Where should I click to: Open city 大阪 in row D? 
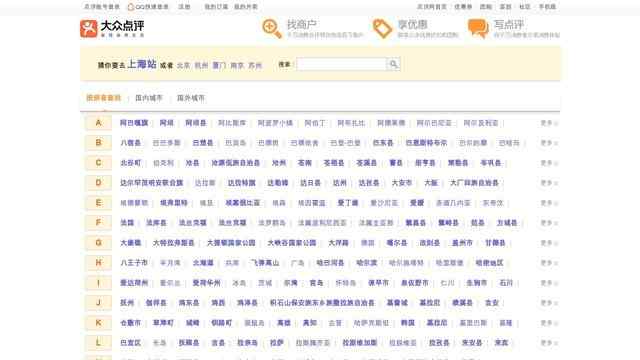[x=431, y=183]
